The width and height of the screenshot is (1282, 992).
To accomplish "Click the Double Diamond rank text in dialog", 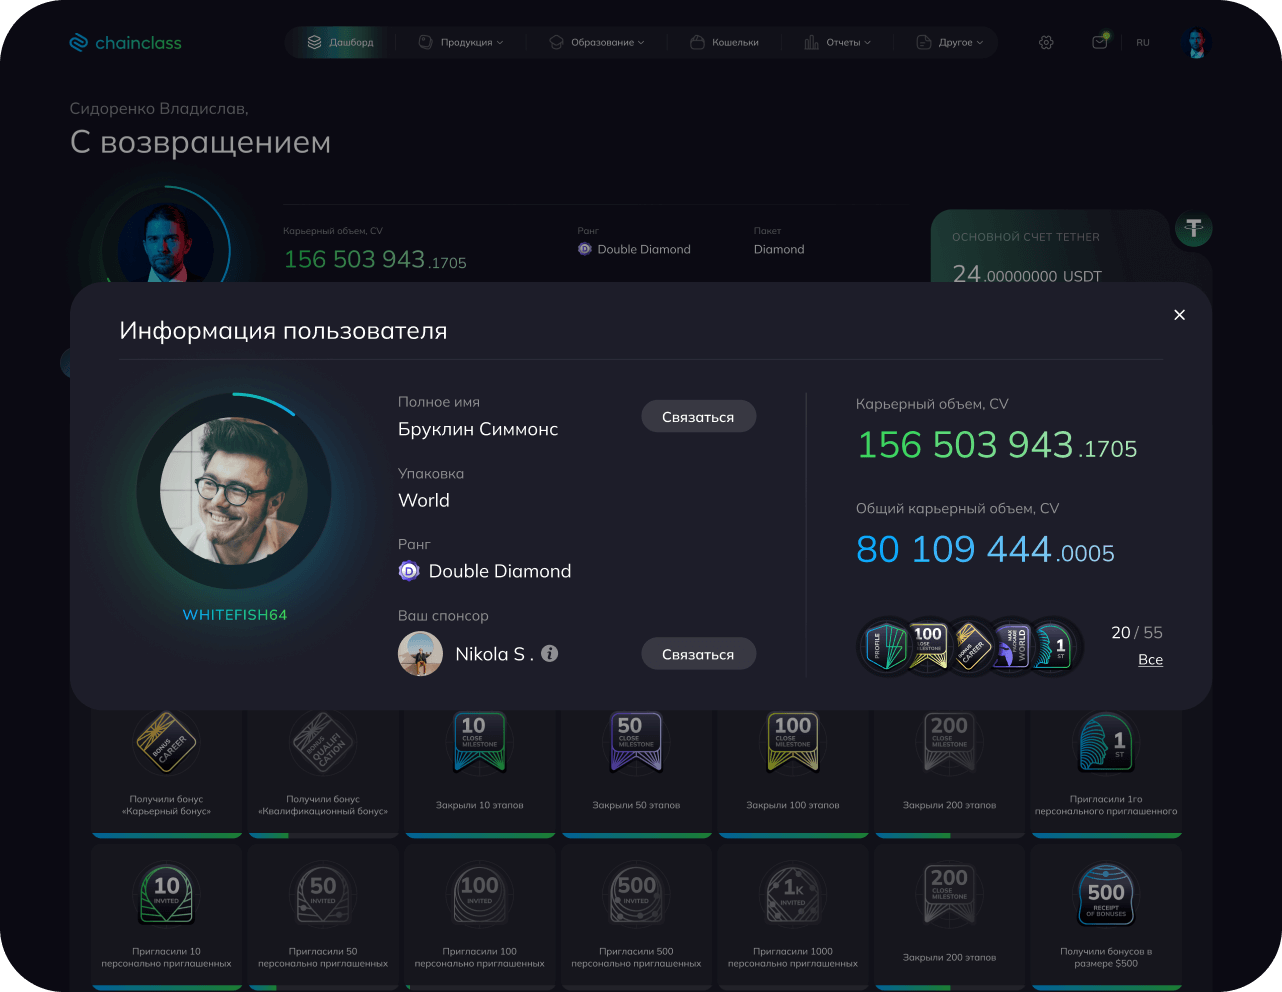I will tap(500, 571).
